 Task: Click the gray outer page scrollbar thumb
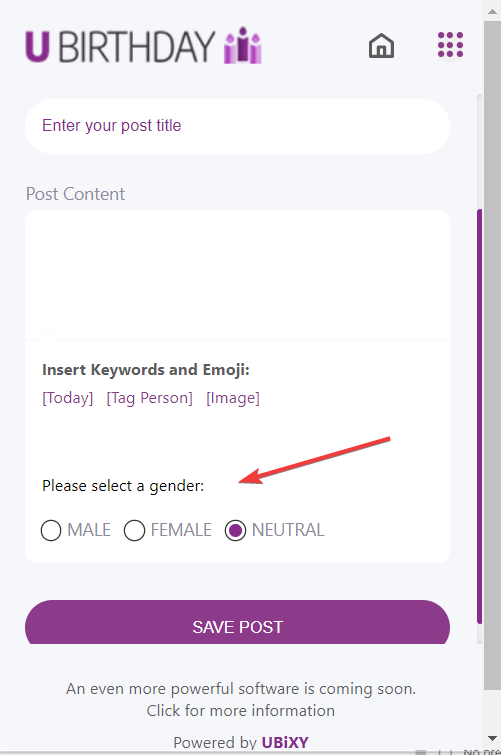[x=492, y=355]
